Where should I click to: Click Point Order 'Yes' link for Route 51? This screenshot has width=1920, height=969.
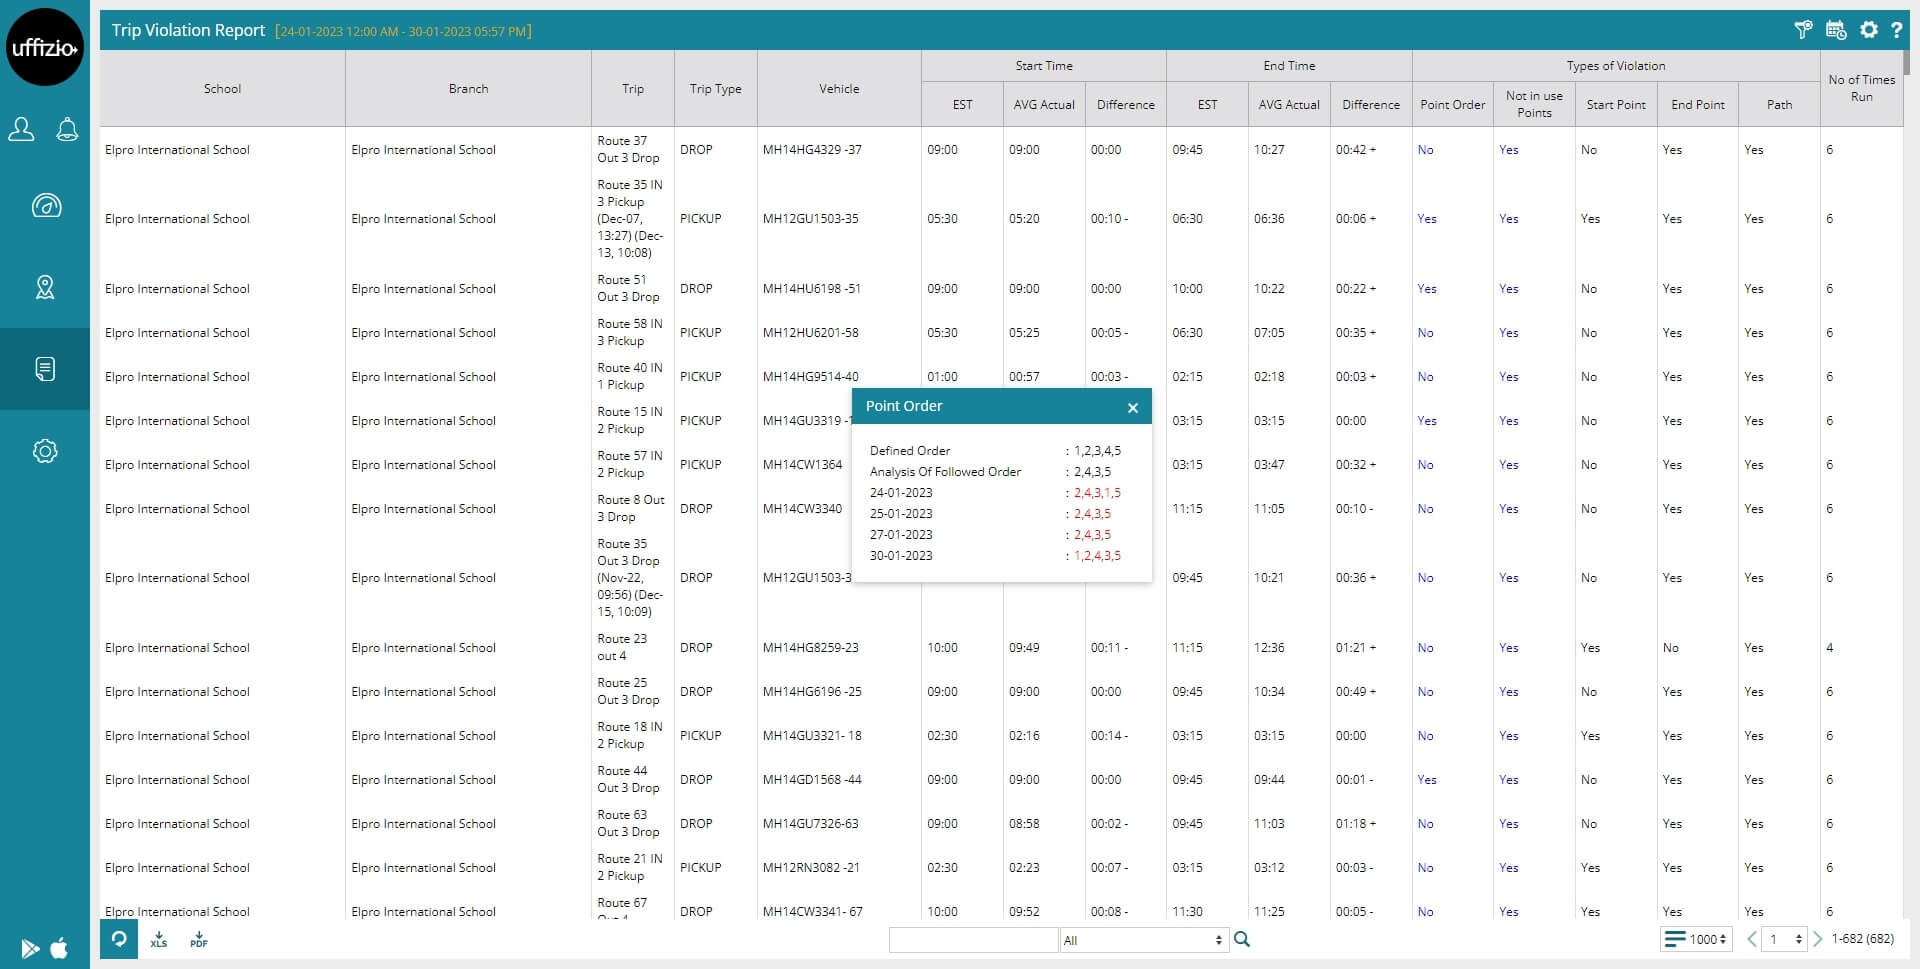click(1427, 289)
